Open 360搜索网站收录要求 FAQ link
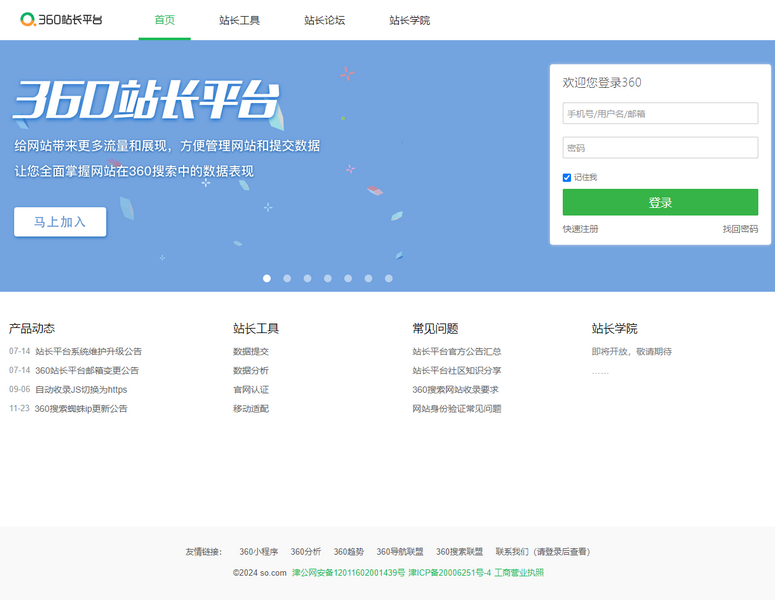Screen dimensions: 775x600 click(455, 389)
